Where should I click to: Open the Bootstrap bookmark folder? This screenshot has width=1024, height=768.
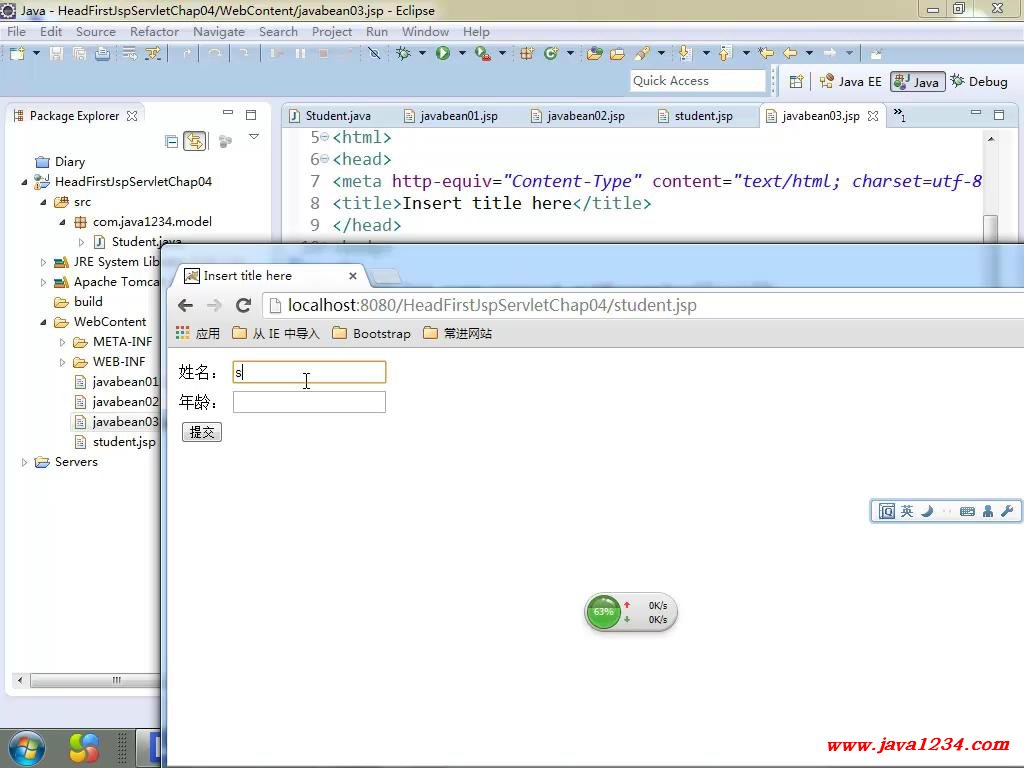[x=371, y=333]
